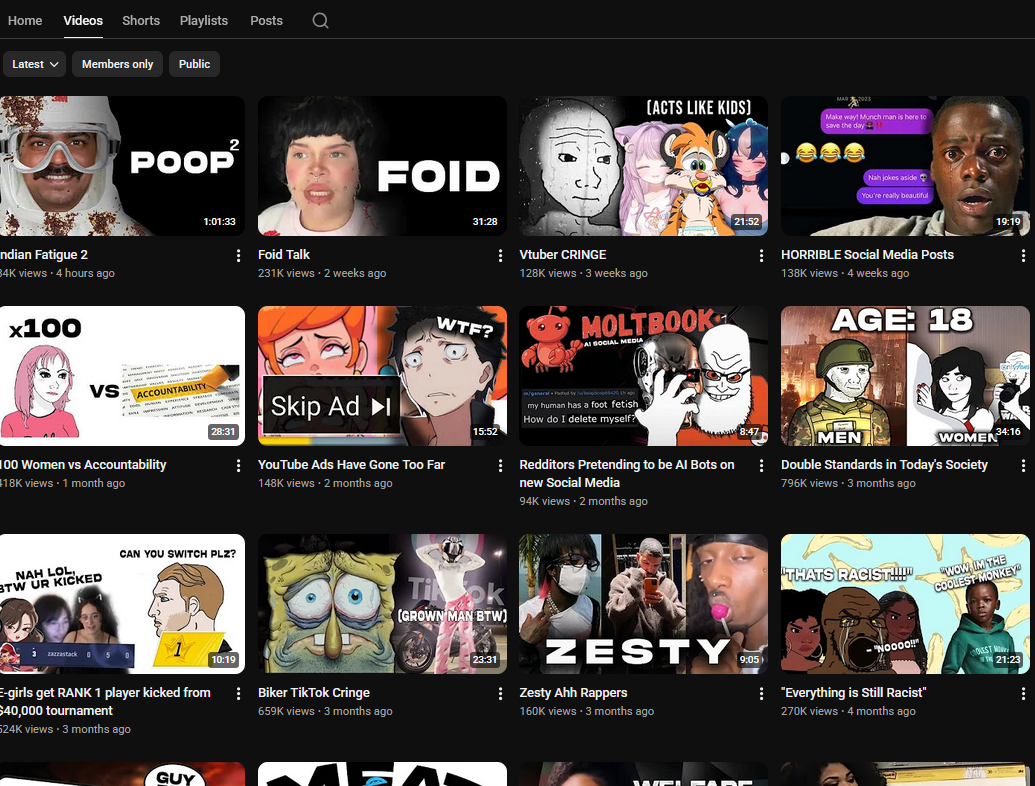This screenshot has height=786, width=1035.
Task: Play the Skip Ad WTF thumbnail
Action: 382,376
